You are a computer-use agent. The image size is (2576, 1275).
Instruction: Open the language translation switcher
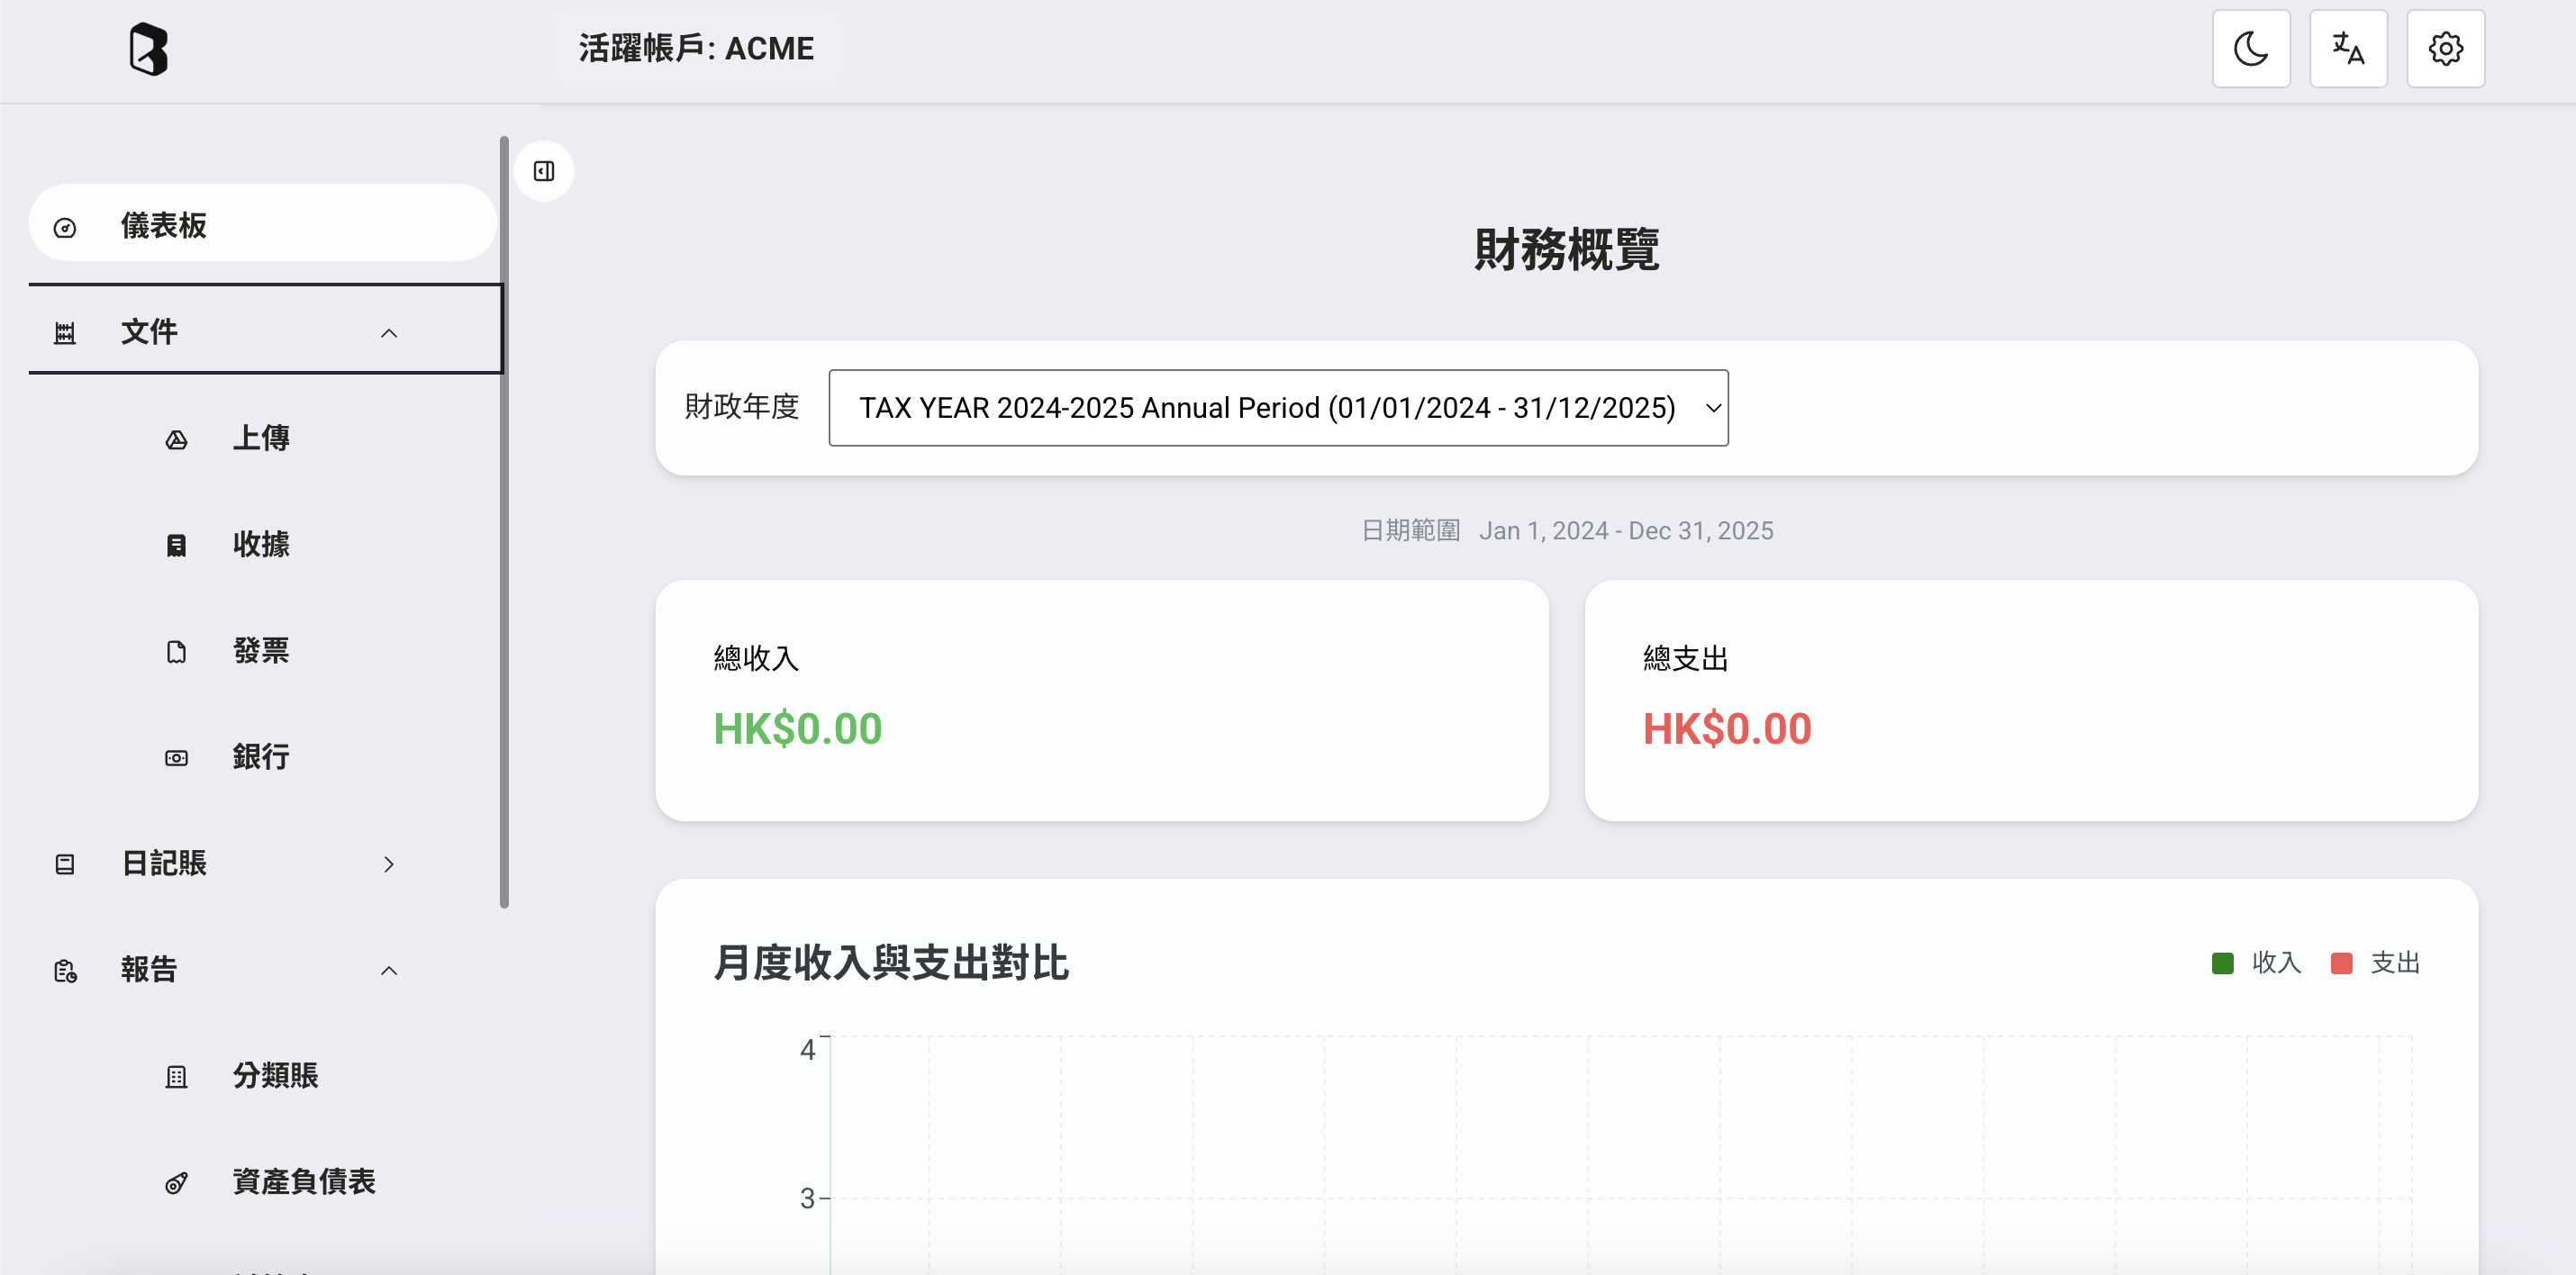(x=2347, y=49)
